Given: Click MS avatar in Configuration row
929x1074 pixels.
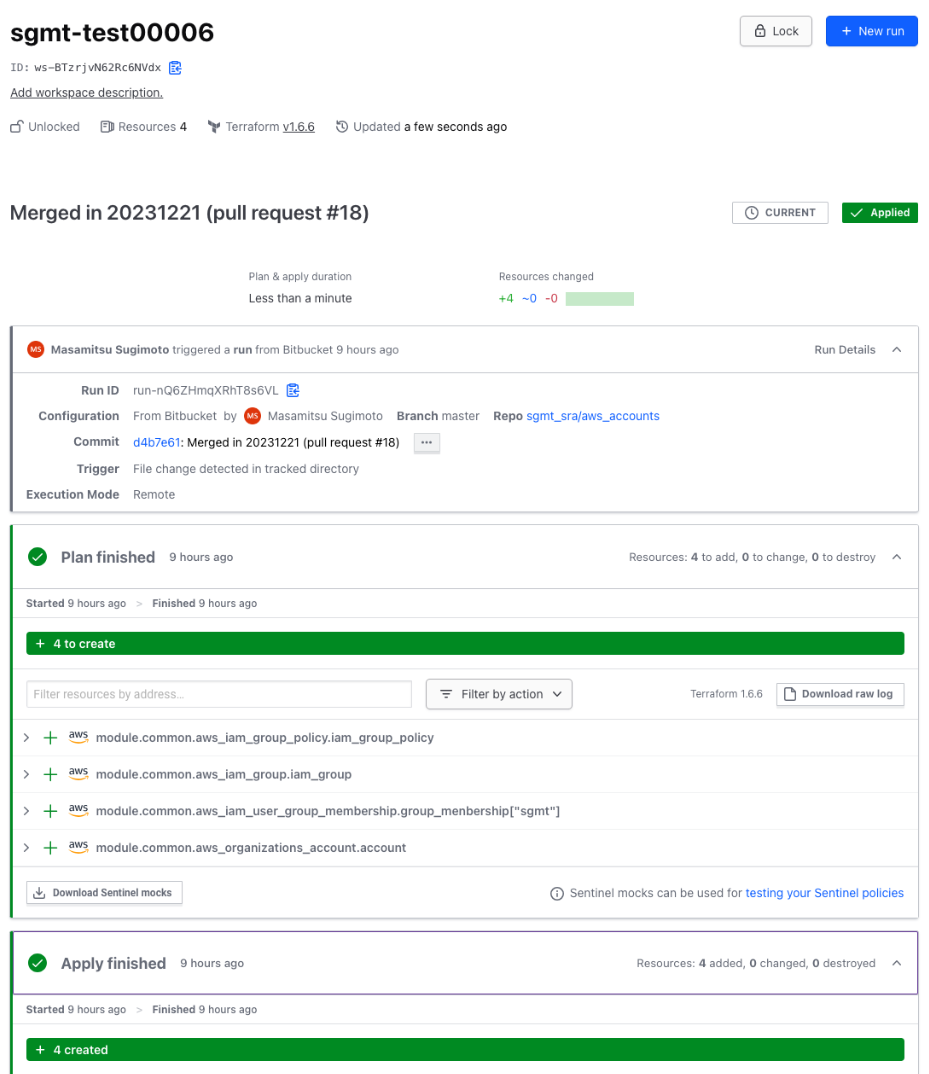Looking at the screenshot, I should [253, 416].
